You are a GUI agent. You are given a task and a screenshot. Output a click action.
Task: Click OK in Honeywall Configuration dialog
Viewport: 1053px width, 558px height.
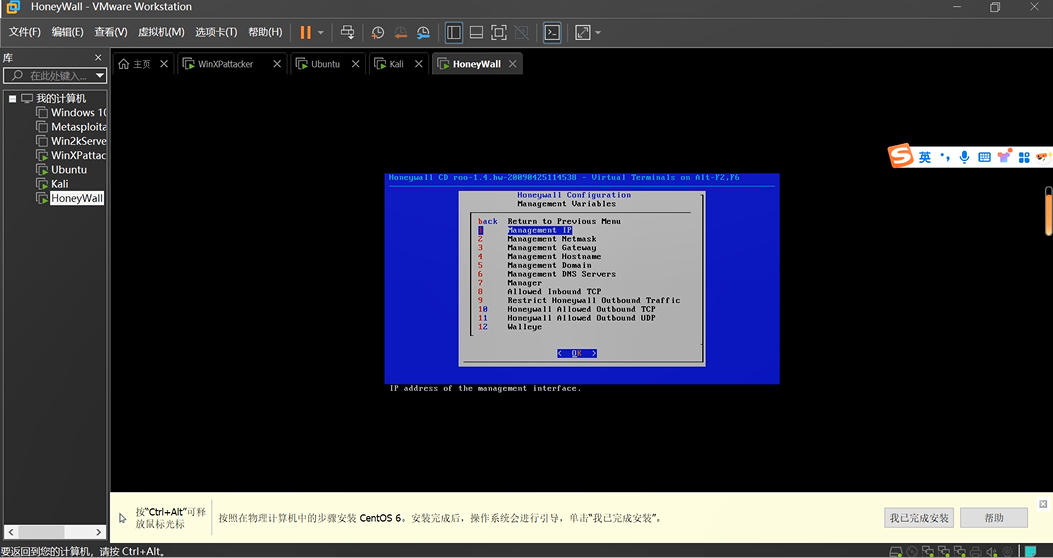coord(577,353)
